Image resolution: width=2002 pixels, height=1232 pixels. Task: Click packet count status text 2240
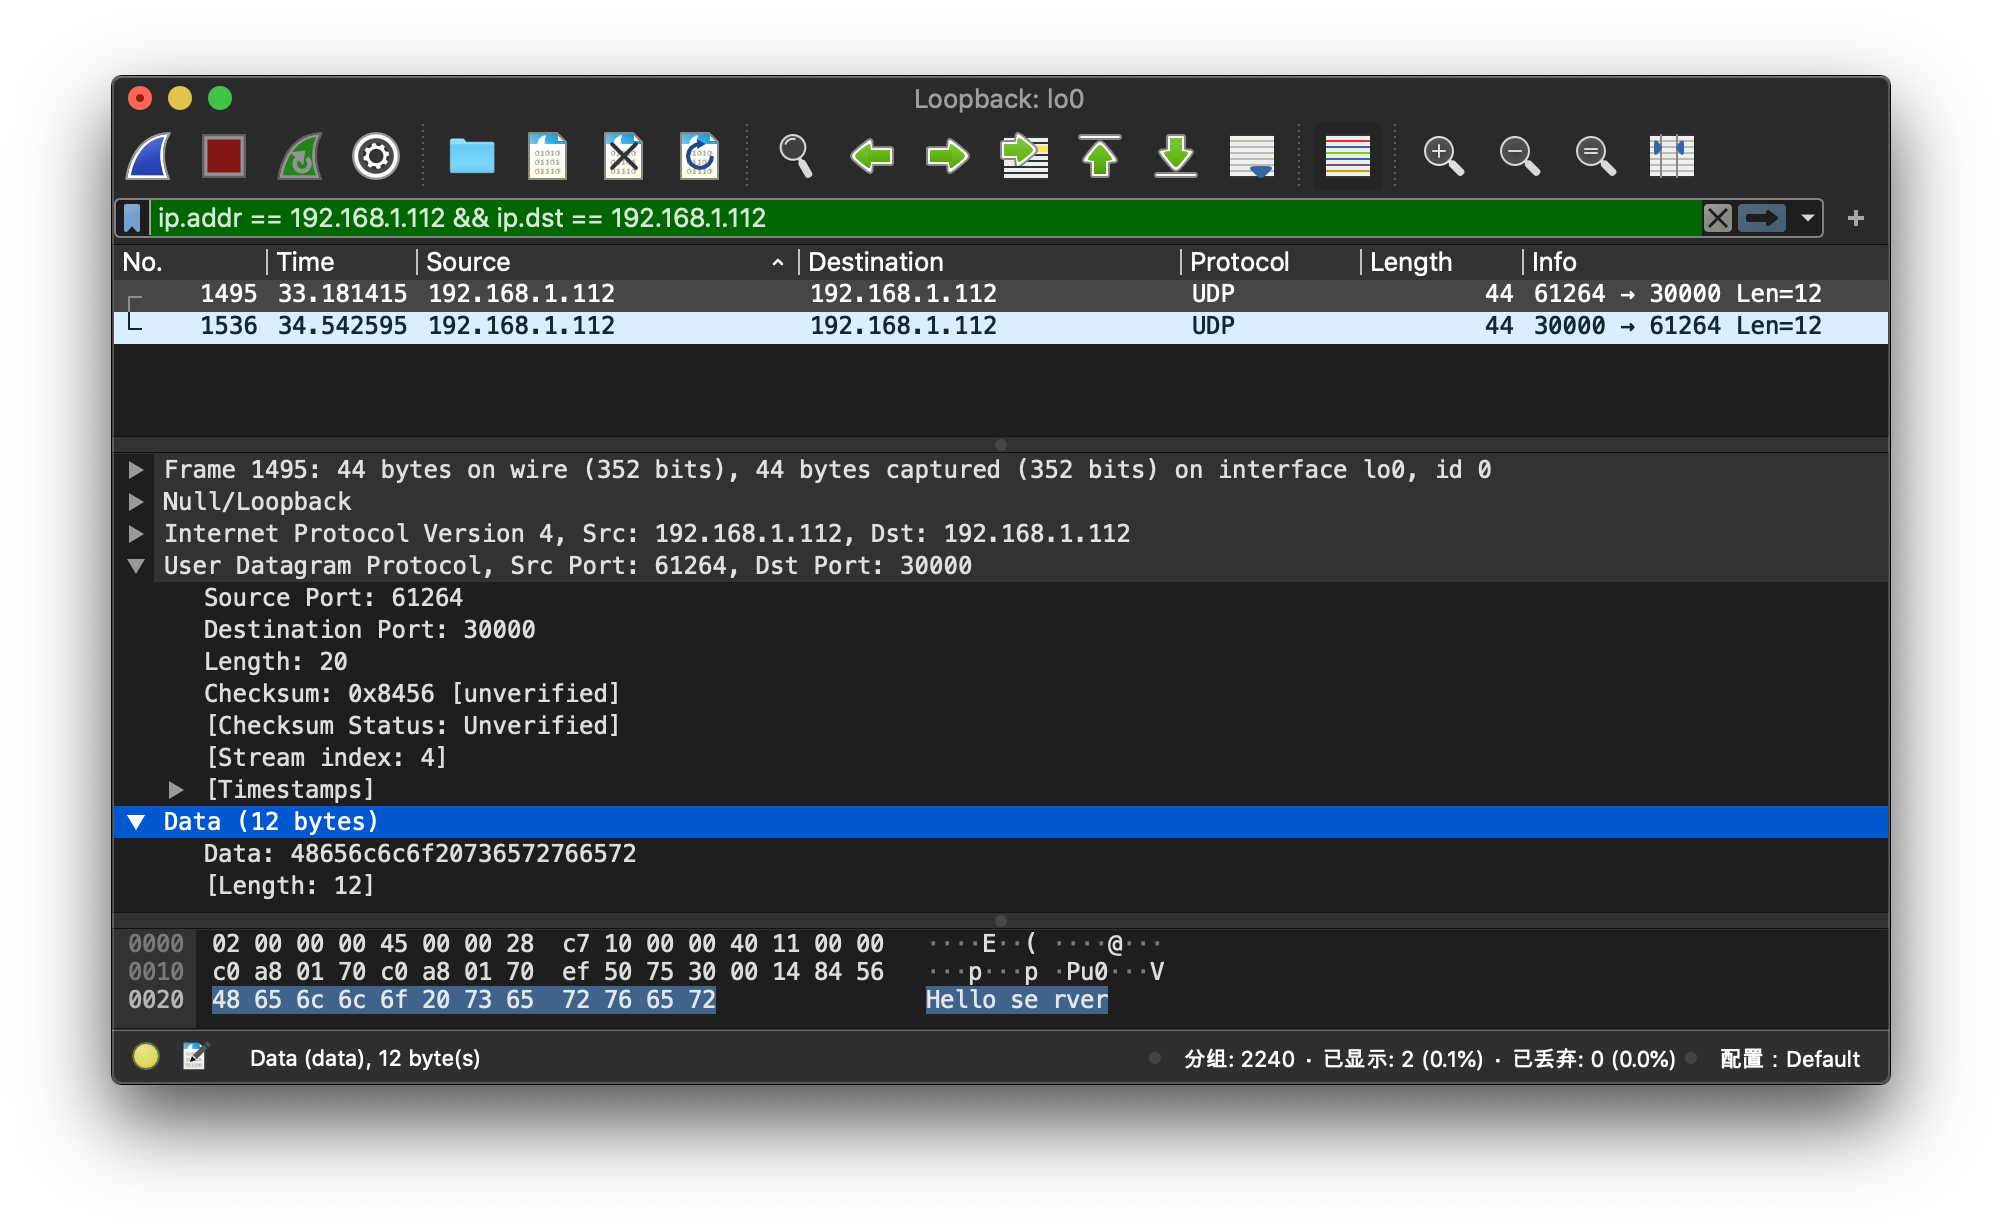[x=1239, y=1059]
